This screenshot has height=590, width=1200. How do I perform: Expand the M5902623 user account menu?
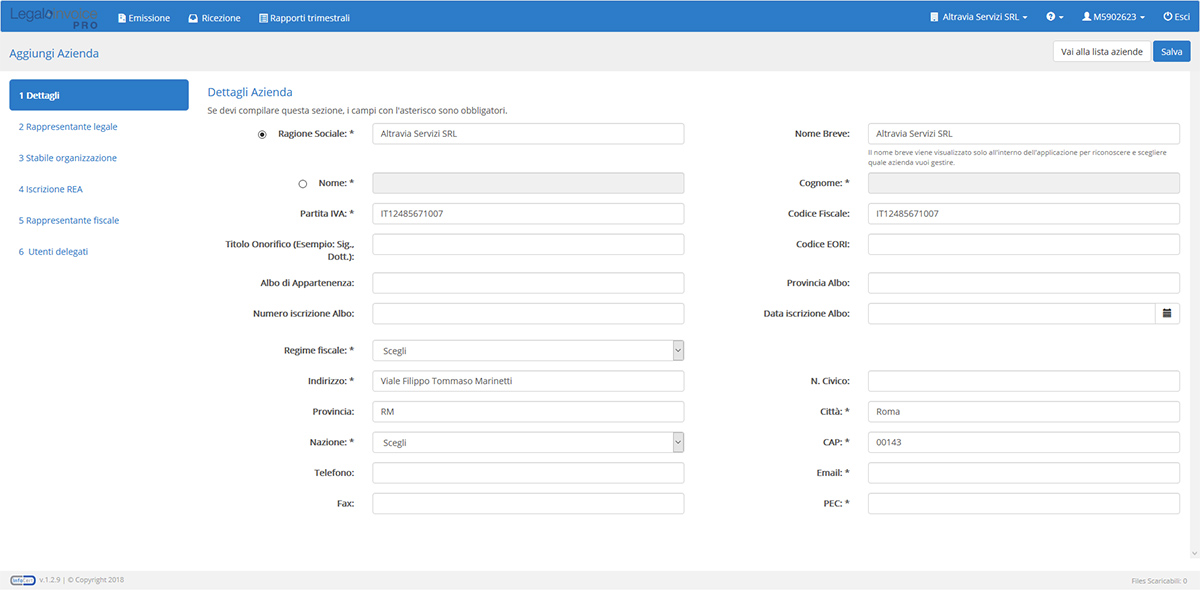1113,18
